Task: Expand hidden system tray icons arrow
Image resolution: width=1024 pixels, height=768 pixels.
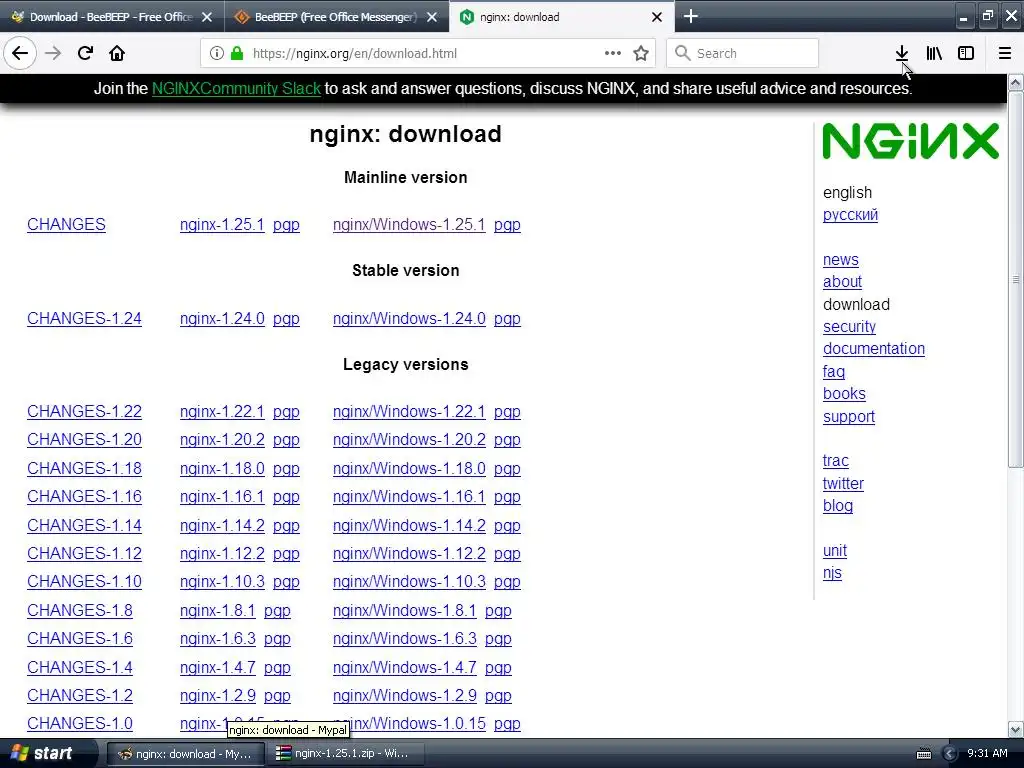Action: pyautogui.click(x=950, y=754)
